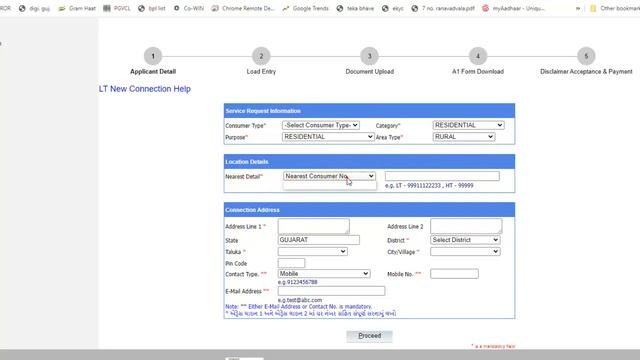Go to step 4 A1 Form Download
The image size is (640, 360).
(478, 56)
